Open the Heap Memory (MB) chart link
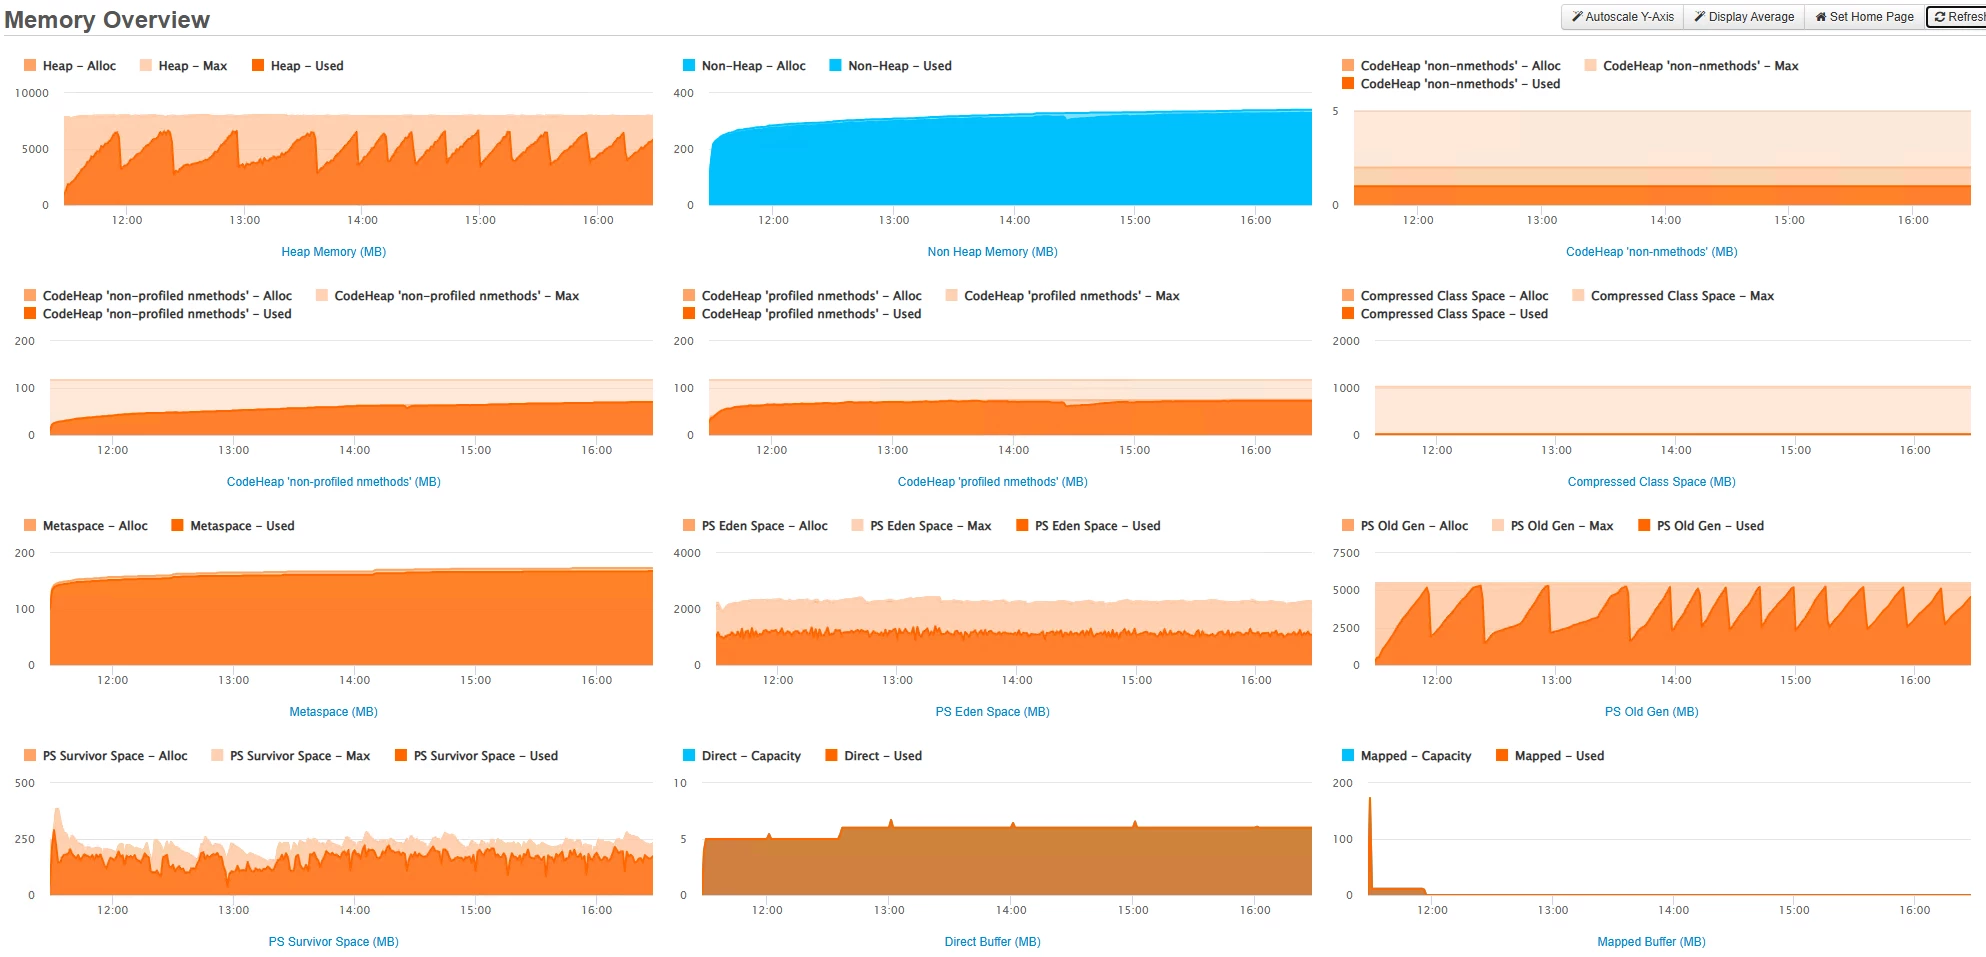Image resolution: width=1986 pixels, height=957 pixels. coord(333,252)
